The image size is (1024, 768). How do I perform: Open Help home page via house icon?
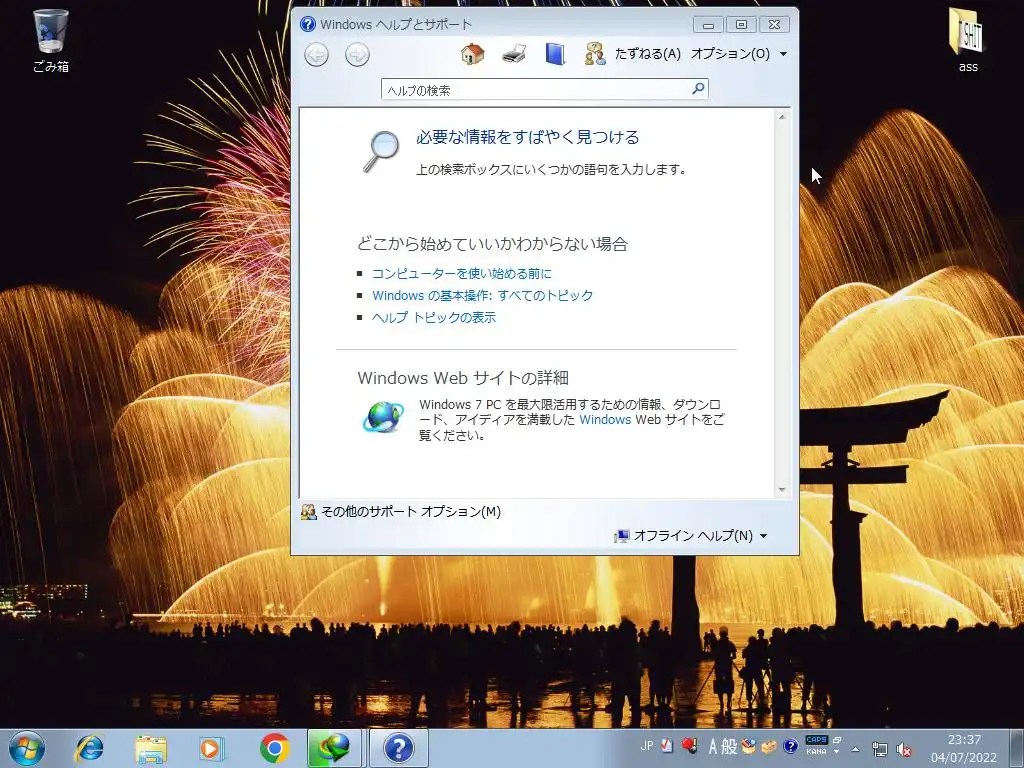(x=472, y=54)
